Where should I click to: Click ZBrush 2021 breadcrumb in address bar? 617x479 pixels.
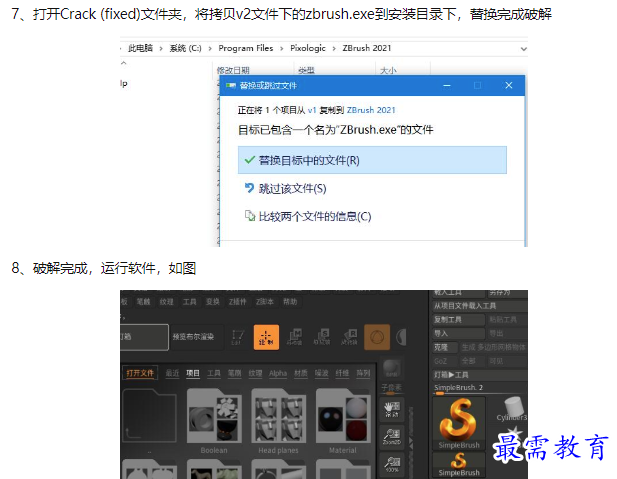(367, 48)
